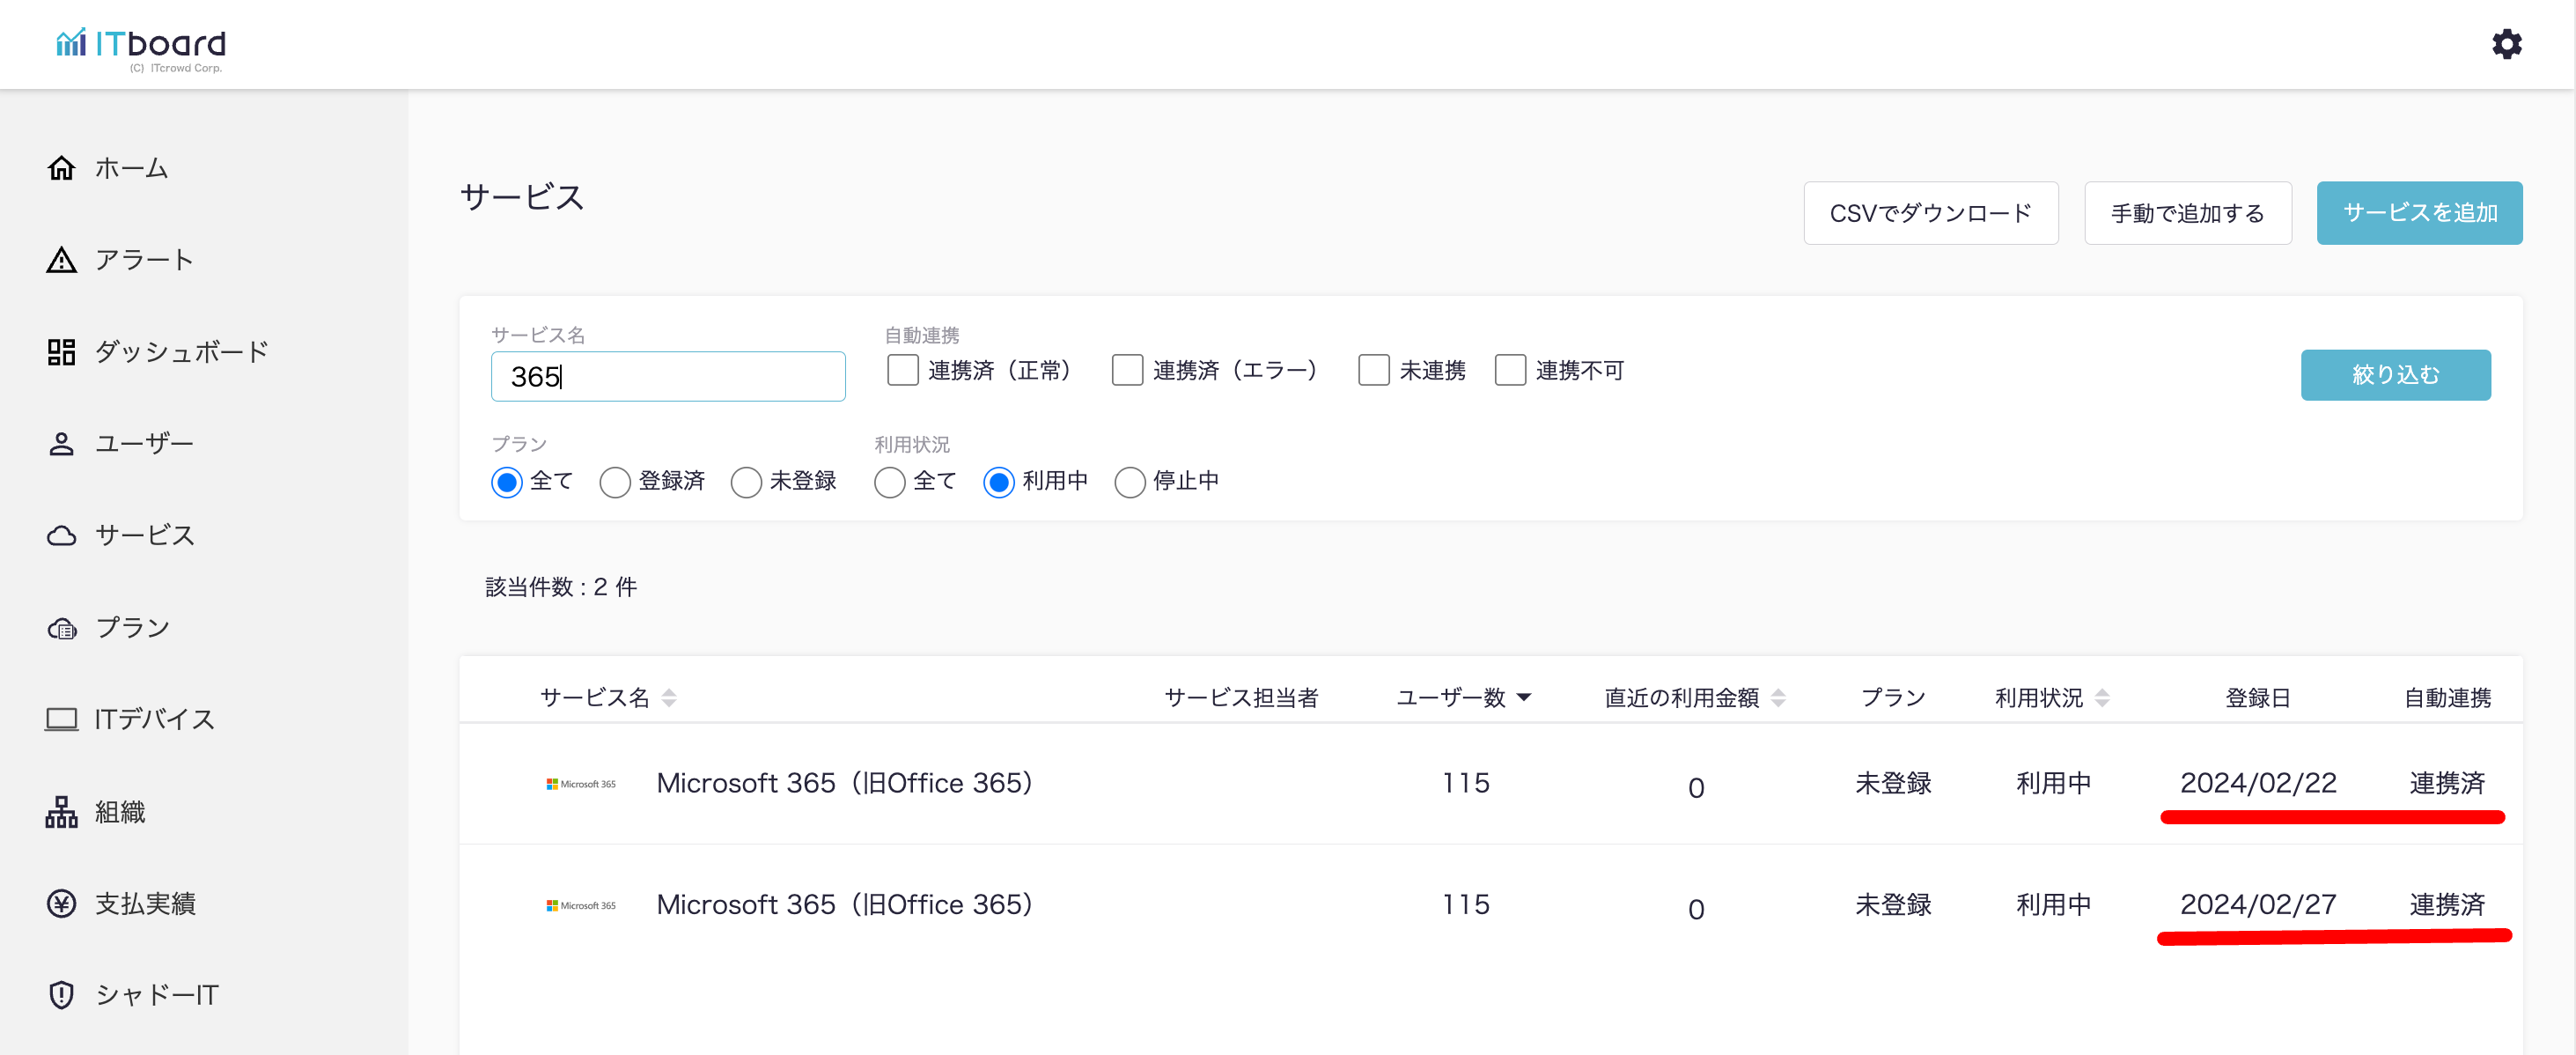The image size is (2576, 1055).
Task: Check the 未連携 checkbox
Action: (x=1373, y=370)
